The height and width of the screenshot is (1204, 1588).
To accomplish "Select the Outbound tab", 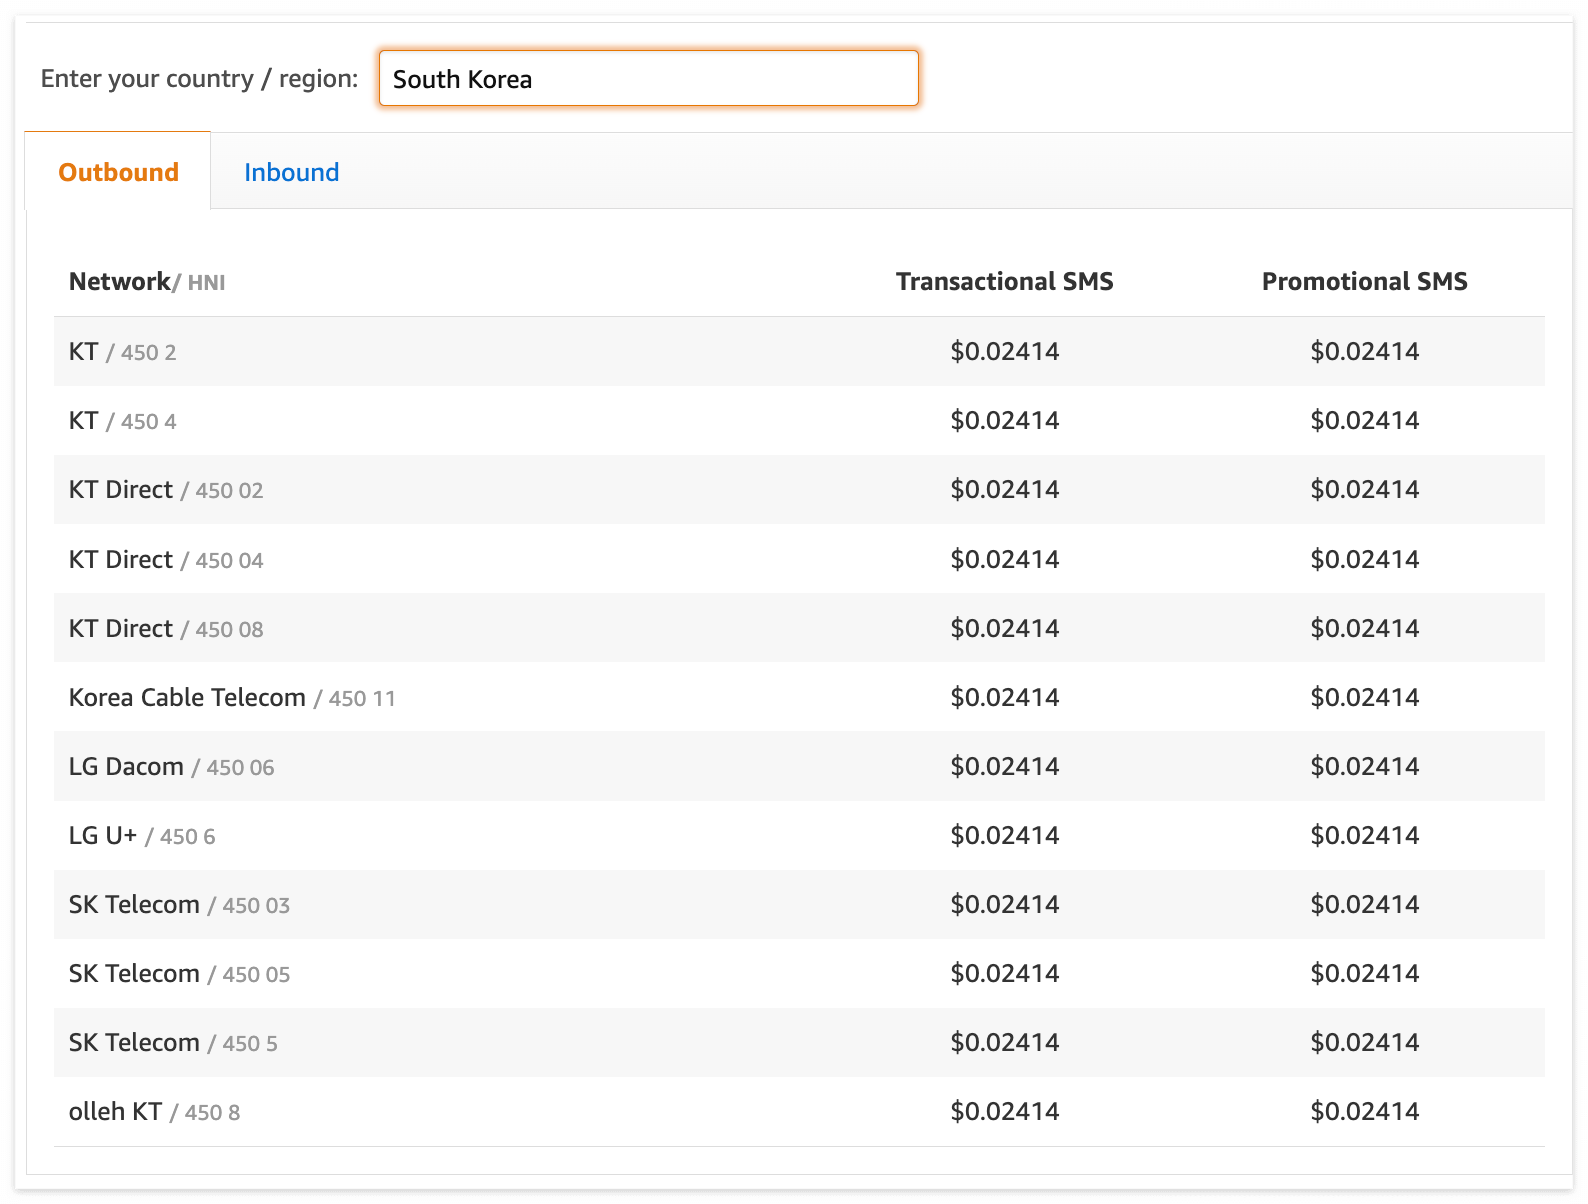I will tap(118, 172).
